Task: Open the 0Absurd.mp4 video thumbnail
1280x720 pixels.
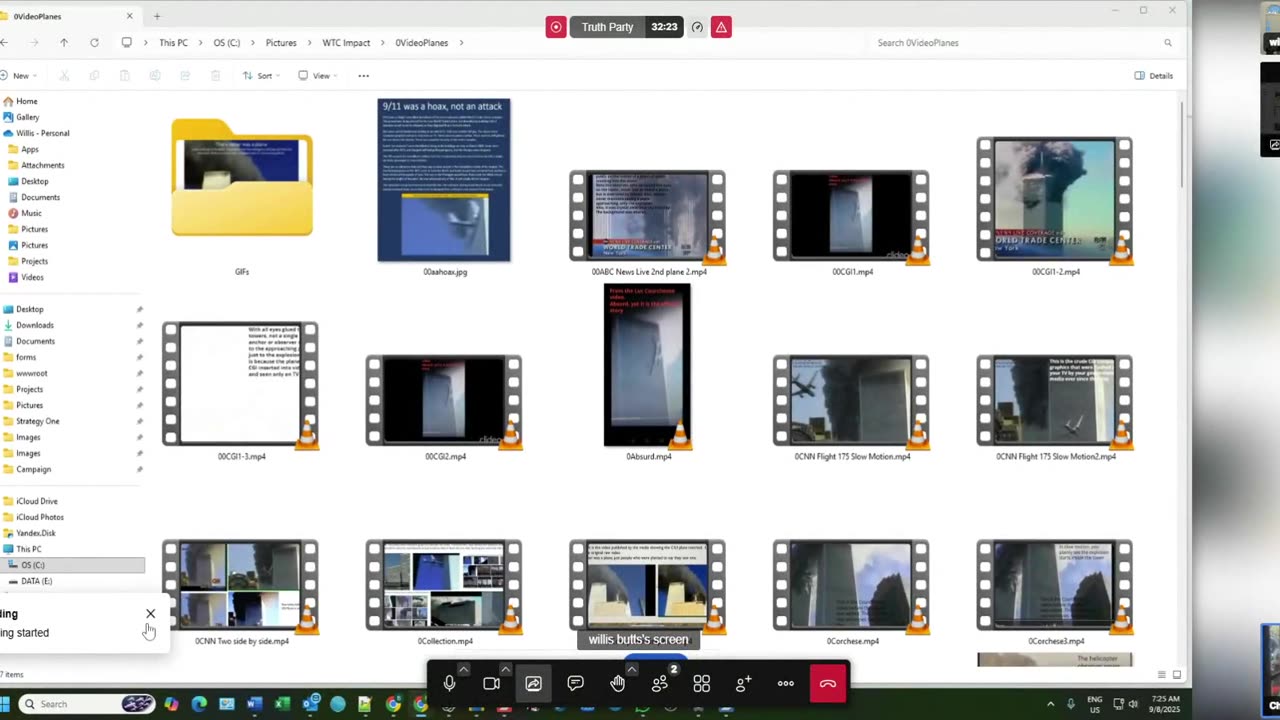Action: [647, 366]
